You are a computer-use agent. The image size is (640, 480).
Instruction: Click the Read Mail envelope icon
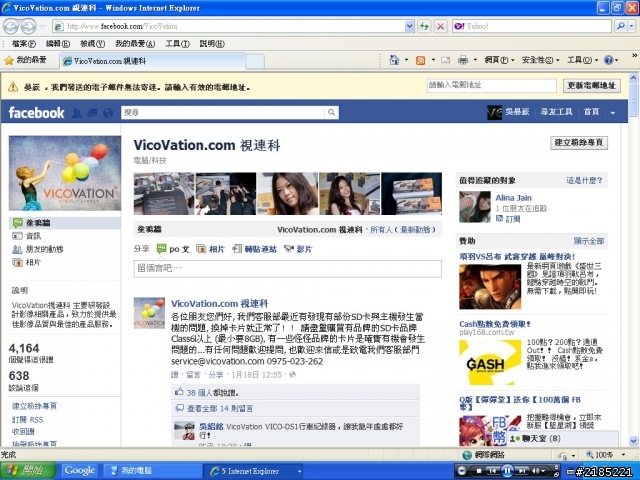click(x=446, y=60)
